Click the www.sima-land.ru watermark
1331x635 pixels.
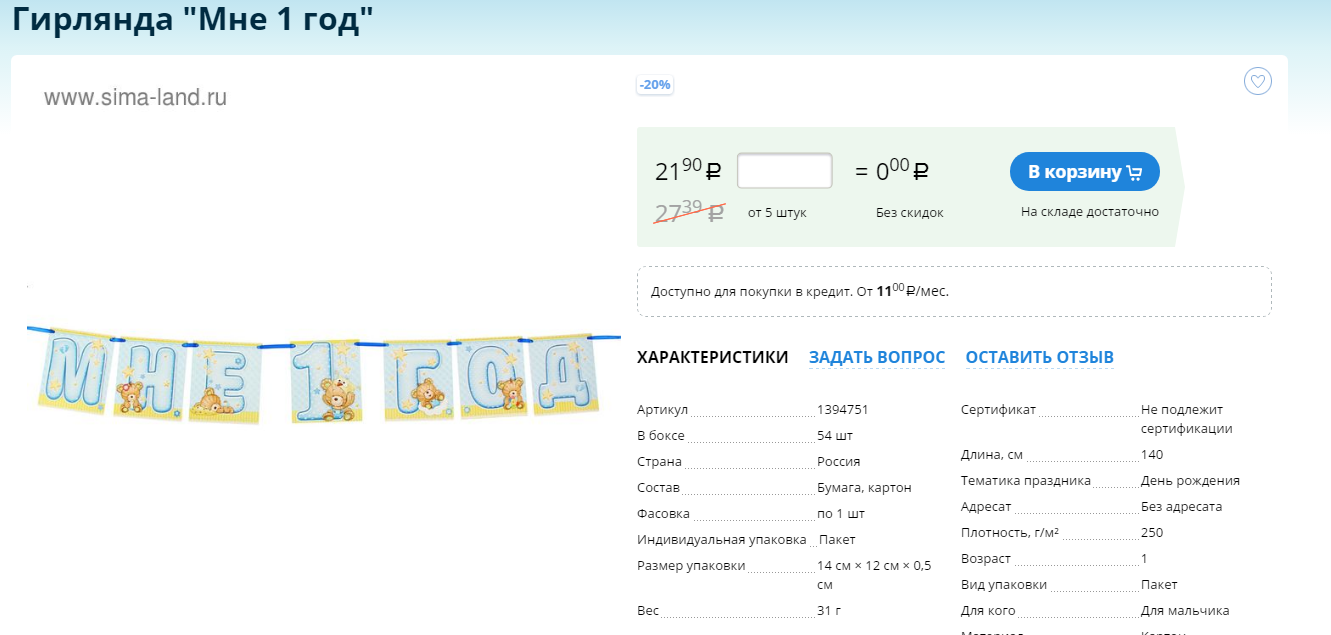point(135,98)
